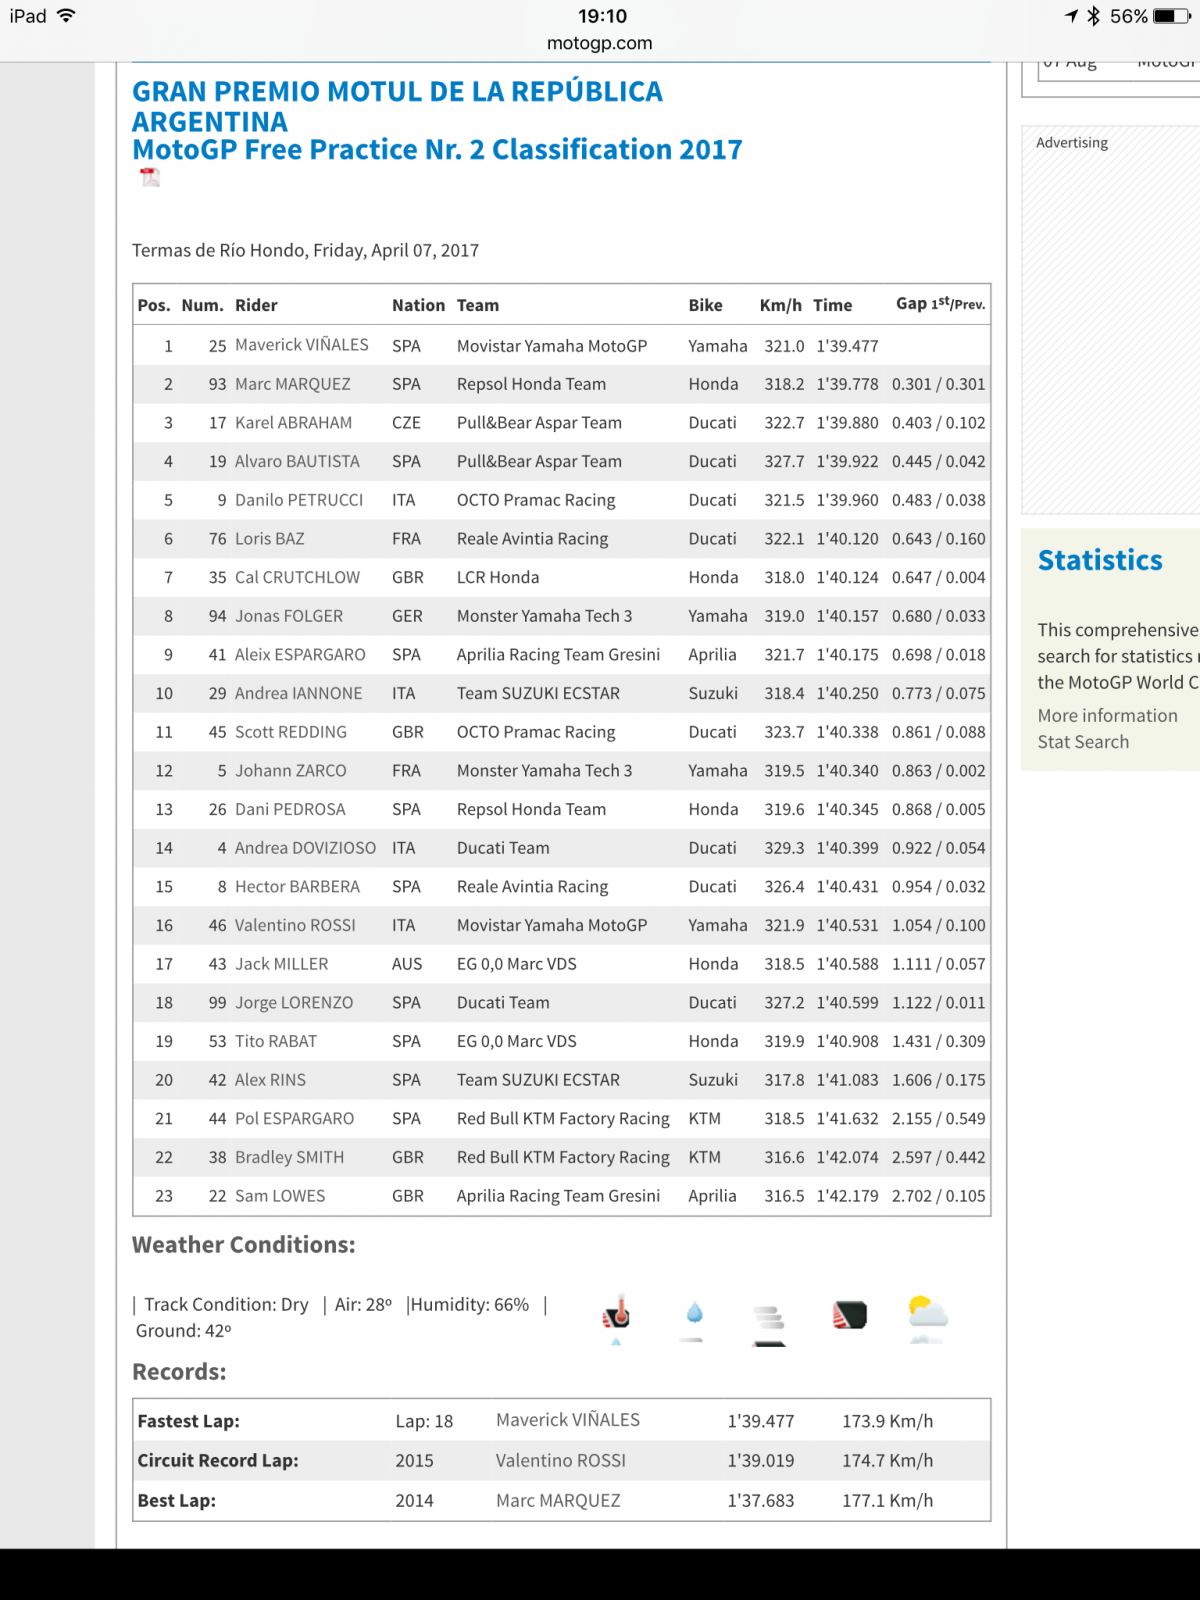Select rider Karel ABRAHAM
The height and width of the screenshot is (1600, 1200).
(x=293, y=423)
